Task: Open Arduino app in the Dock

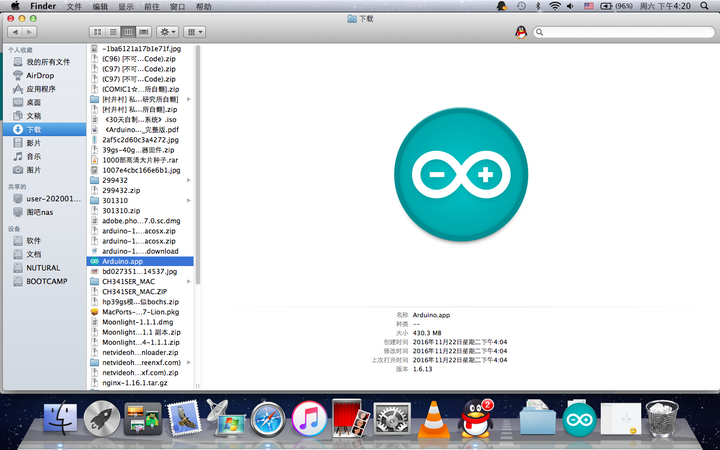Action: click(x=579, y=419)
